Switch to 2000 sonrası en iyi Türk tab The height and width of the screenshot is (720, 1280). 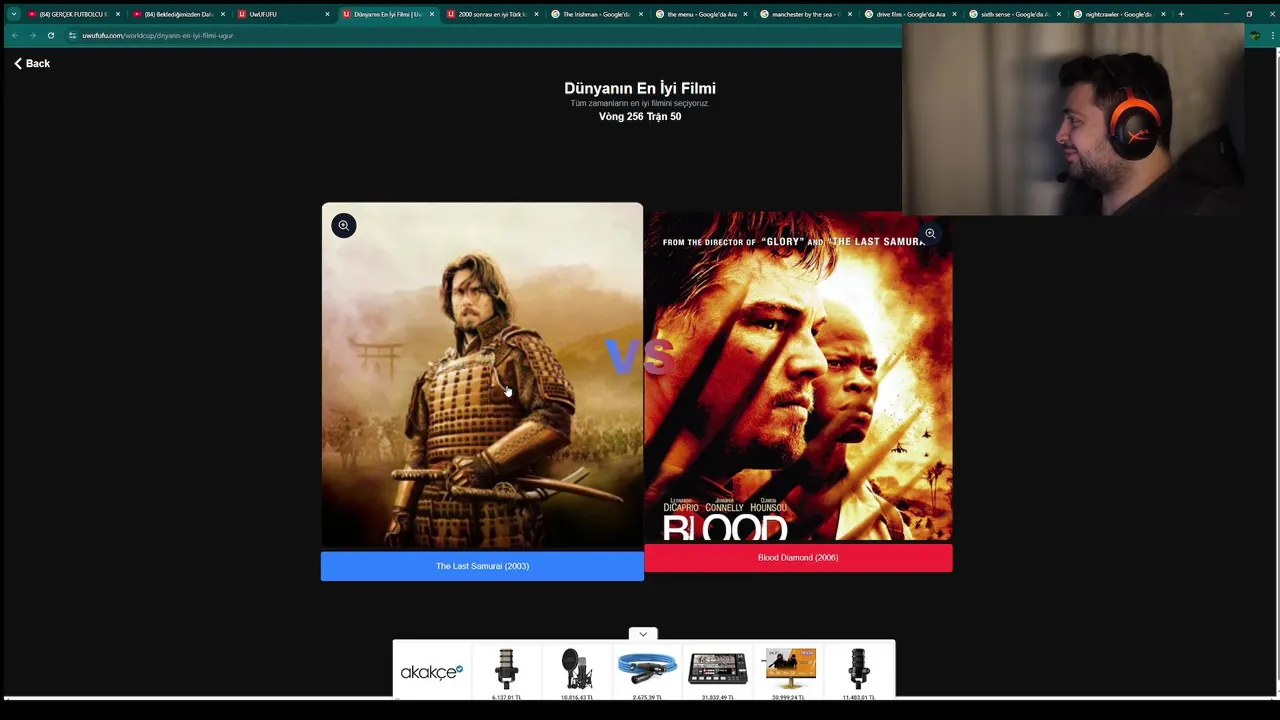click(492, 14)
